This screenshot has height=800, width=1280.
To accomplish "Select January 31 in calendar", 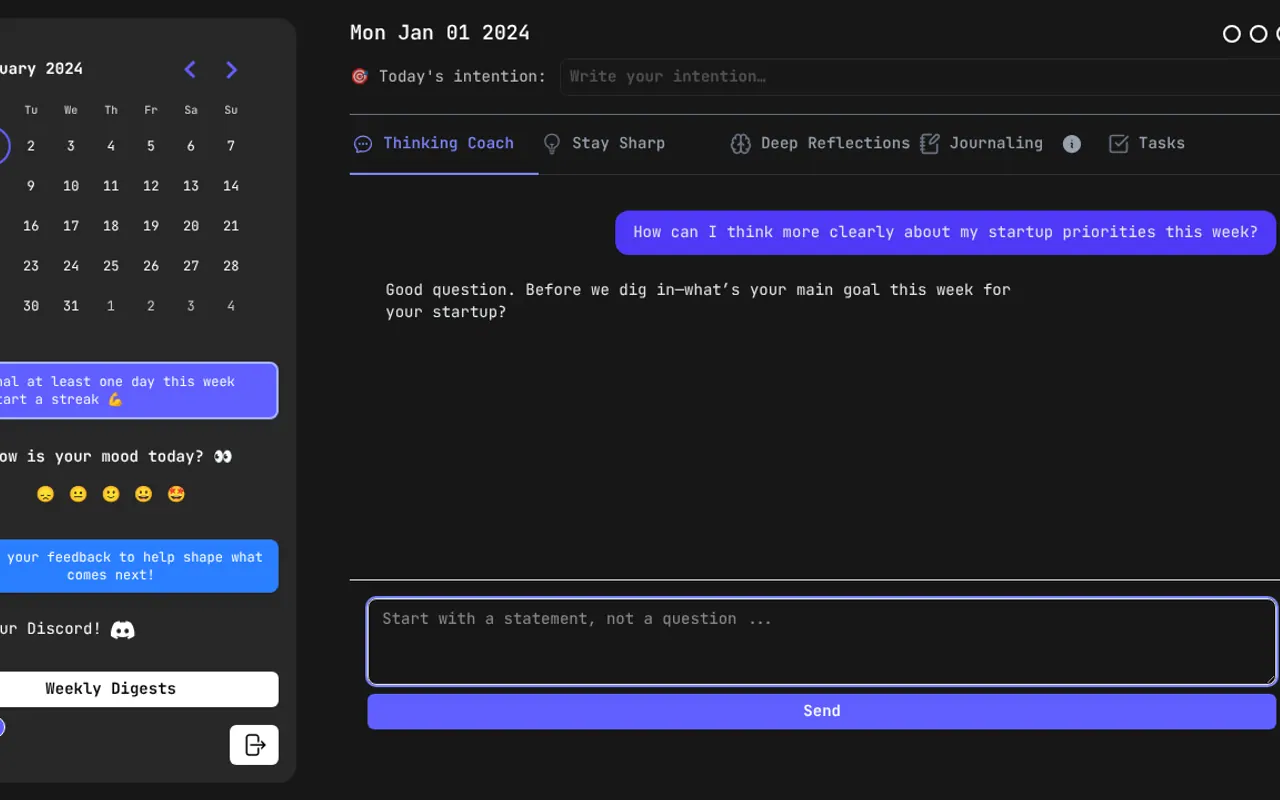I will point(71,306).
